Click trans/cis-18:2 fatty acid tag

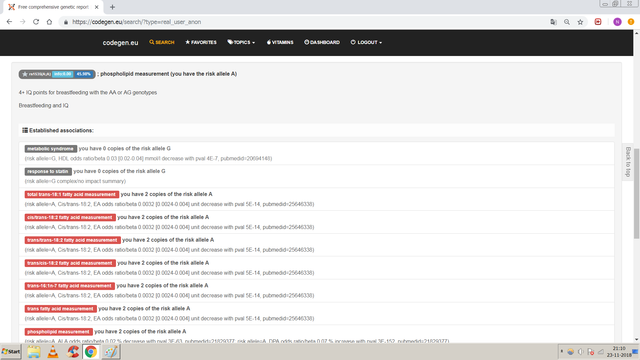point(70,263)
